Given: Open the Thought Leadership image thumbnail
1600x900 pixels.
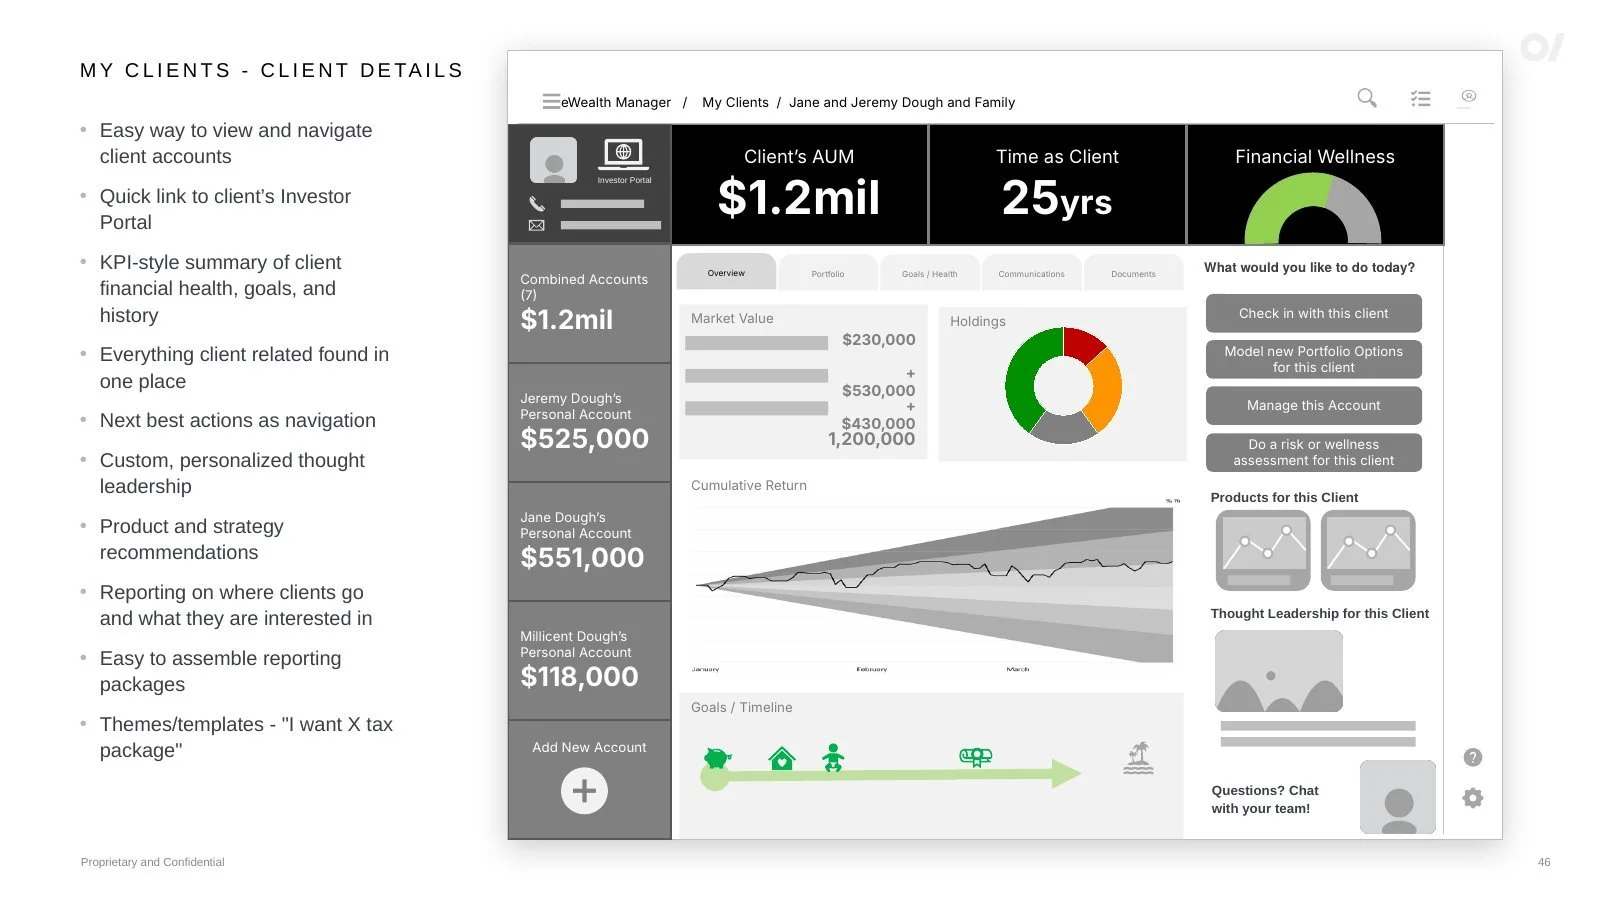Looking at the screenshot, I should pos(1278,671).
